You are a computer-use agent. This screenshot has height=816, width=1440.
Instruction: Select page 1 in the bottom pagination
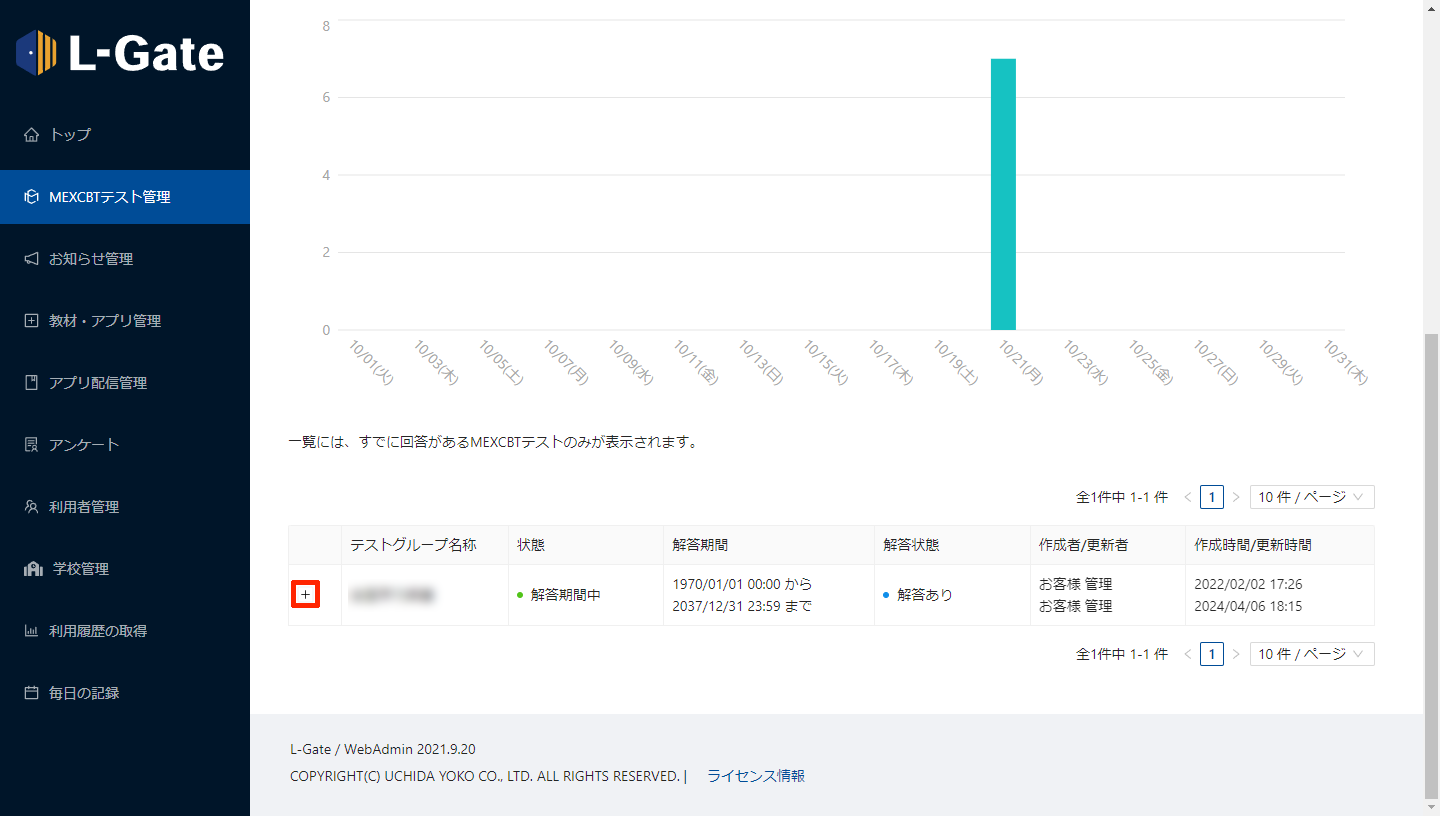point(1211,654)
